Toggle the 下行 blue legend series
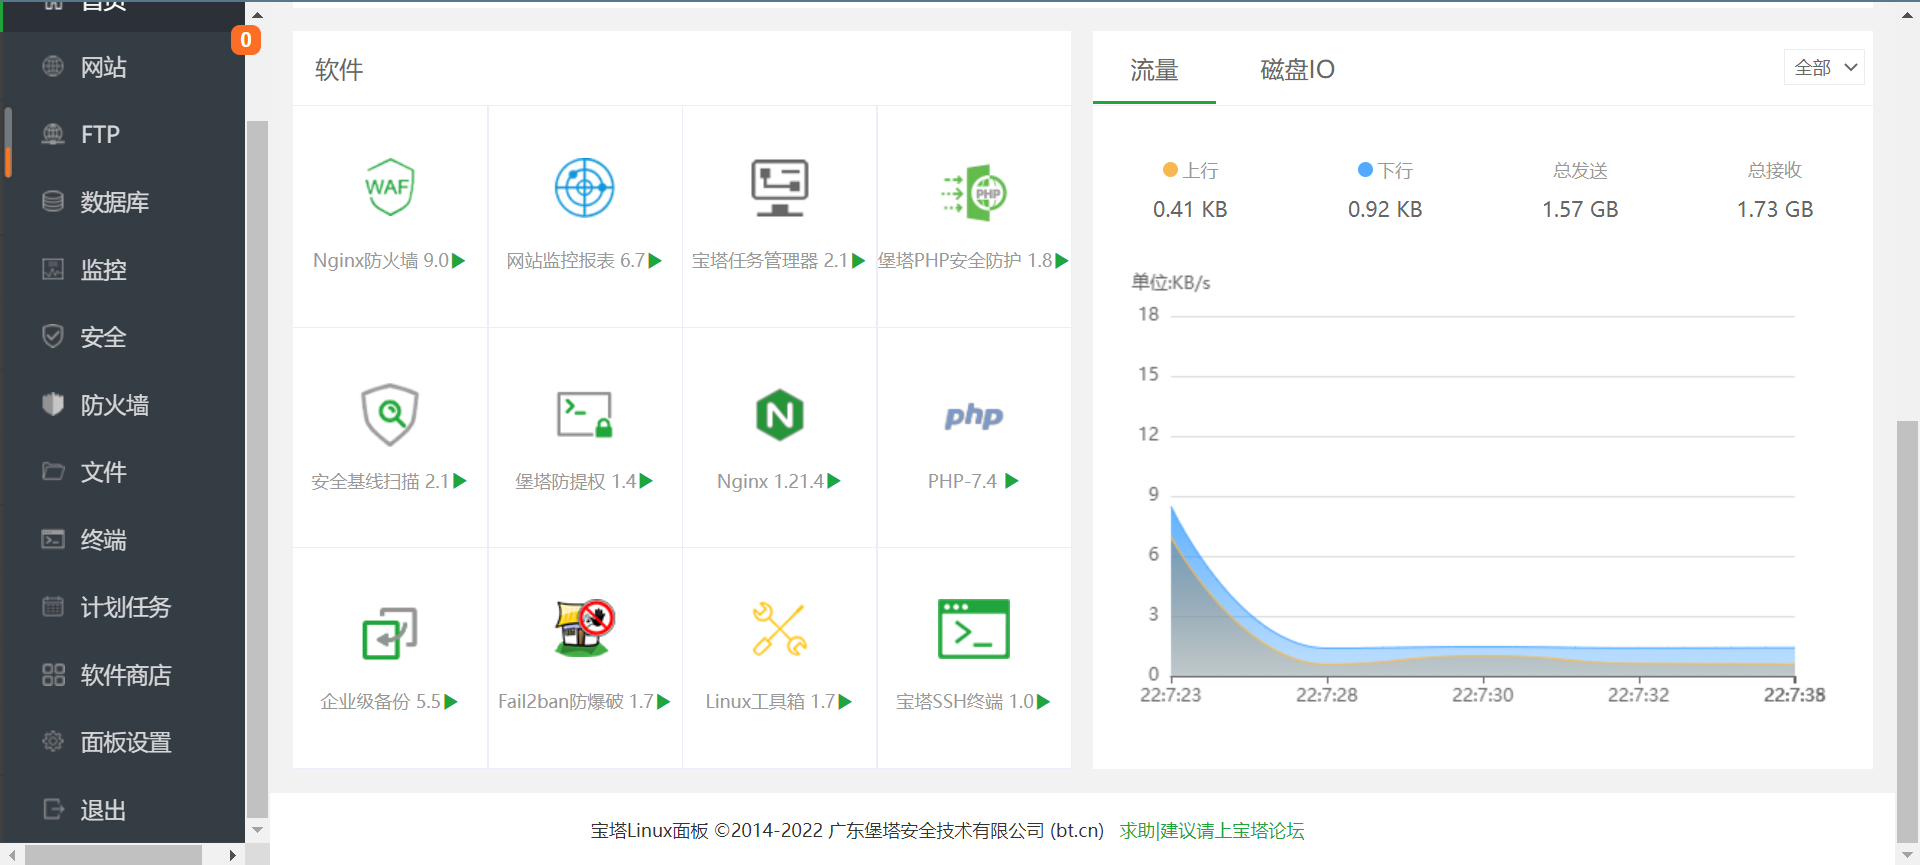 point(1385,170)
